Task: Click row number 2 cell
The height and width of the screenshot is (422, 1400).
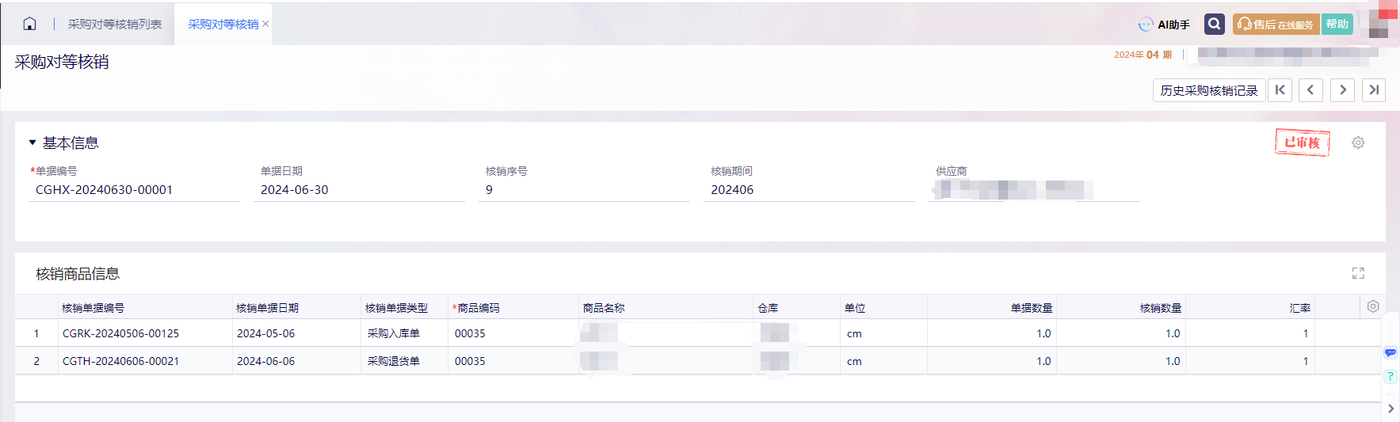Action: pos(37,361)
